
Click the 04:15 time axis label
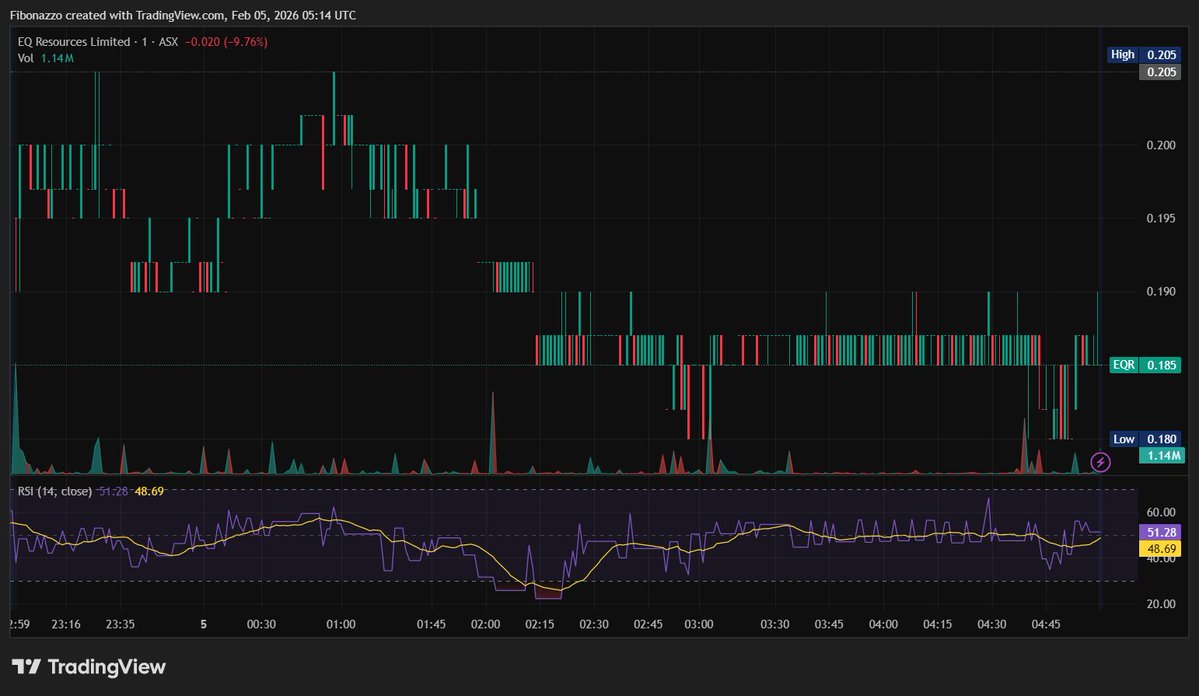[937, 624]
